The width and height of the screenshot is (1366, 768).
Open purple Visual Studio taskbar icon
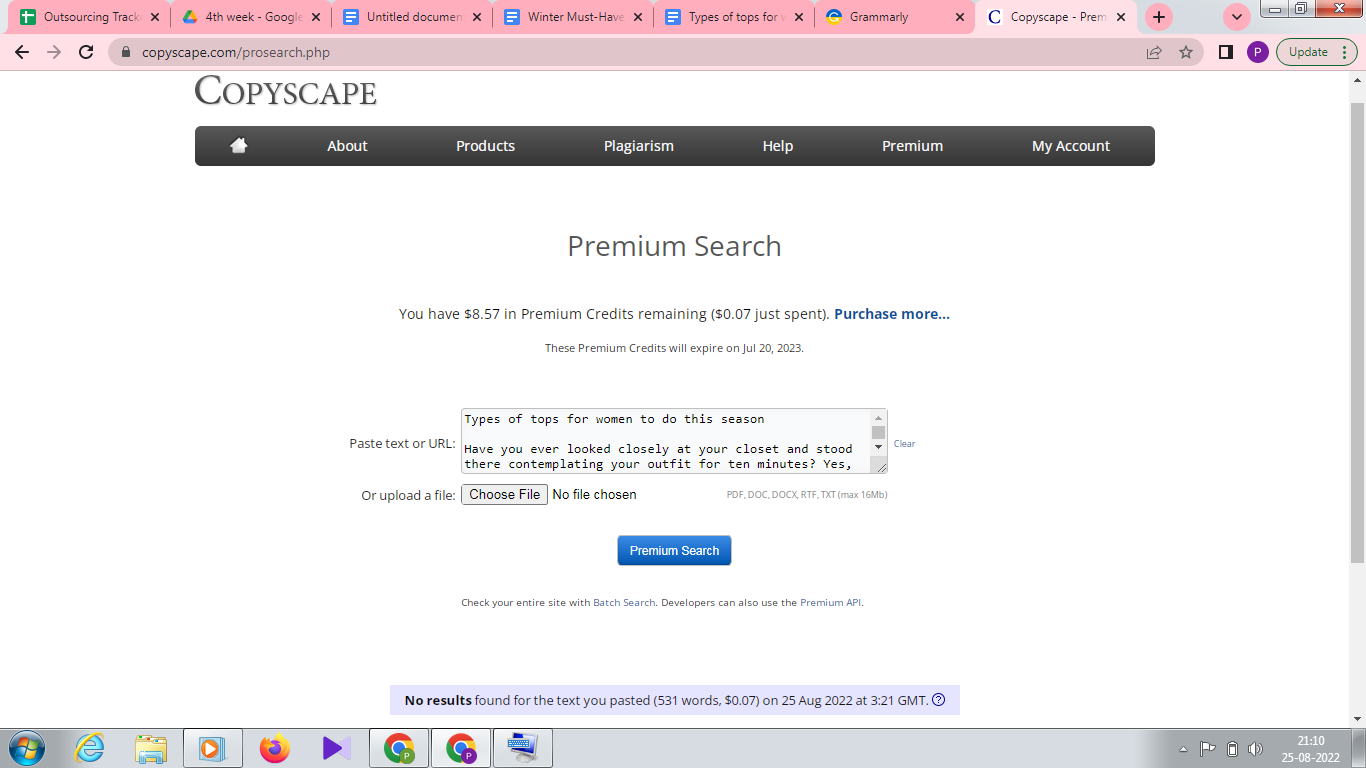point(336,748)
